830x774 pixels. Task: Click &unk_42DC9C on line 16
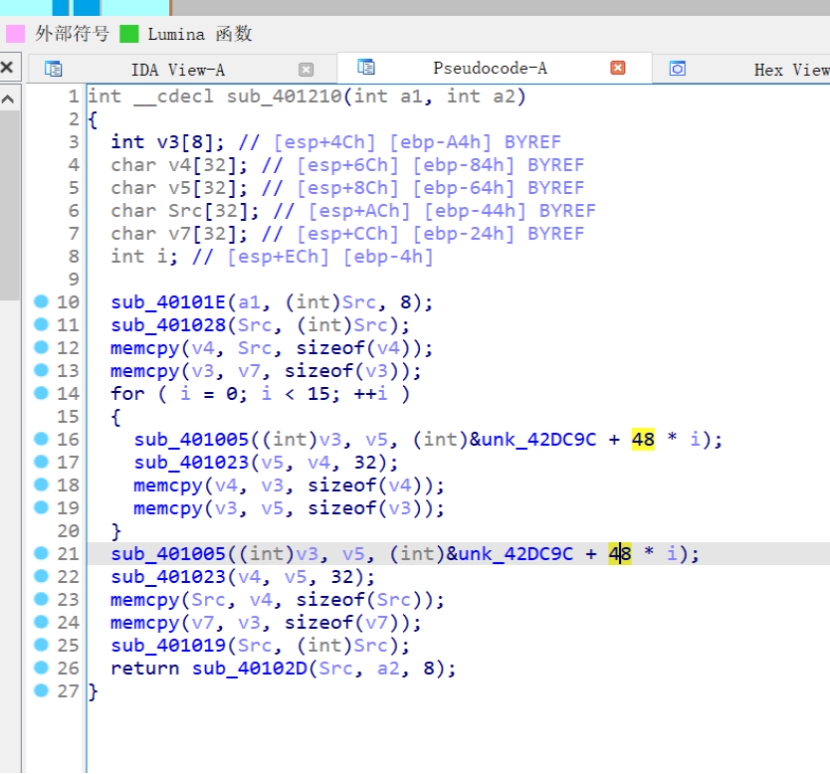533,439
